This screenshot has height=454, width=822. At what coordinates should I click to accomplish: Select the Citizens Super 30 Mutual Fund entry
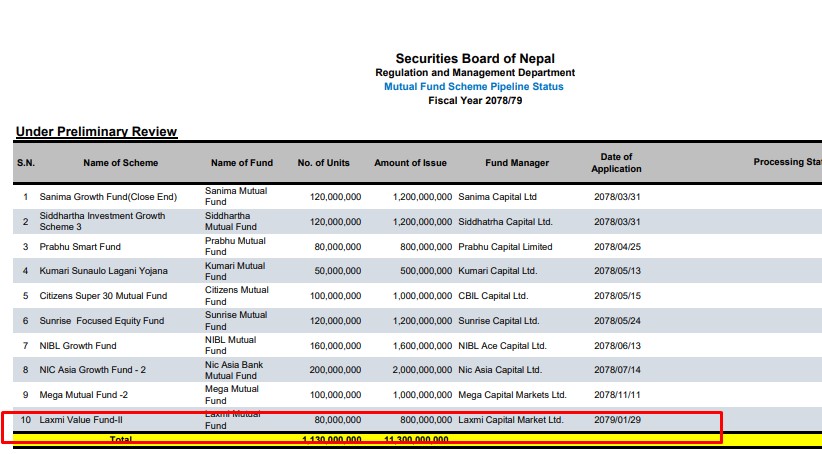(103, 296)
